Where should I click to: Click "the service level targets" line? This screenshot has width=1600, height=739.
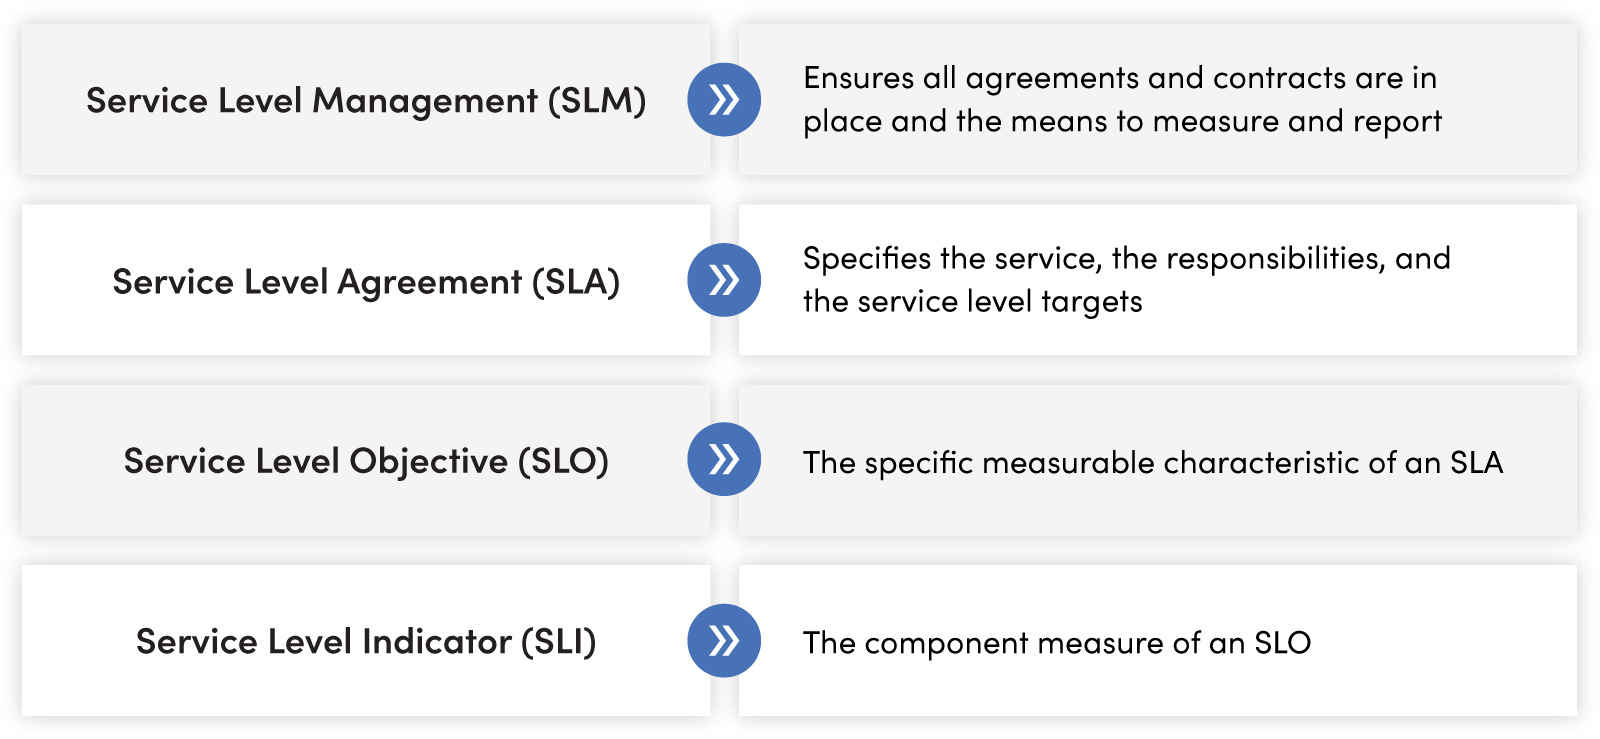(x=972, y=302)
